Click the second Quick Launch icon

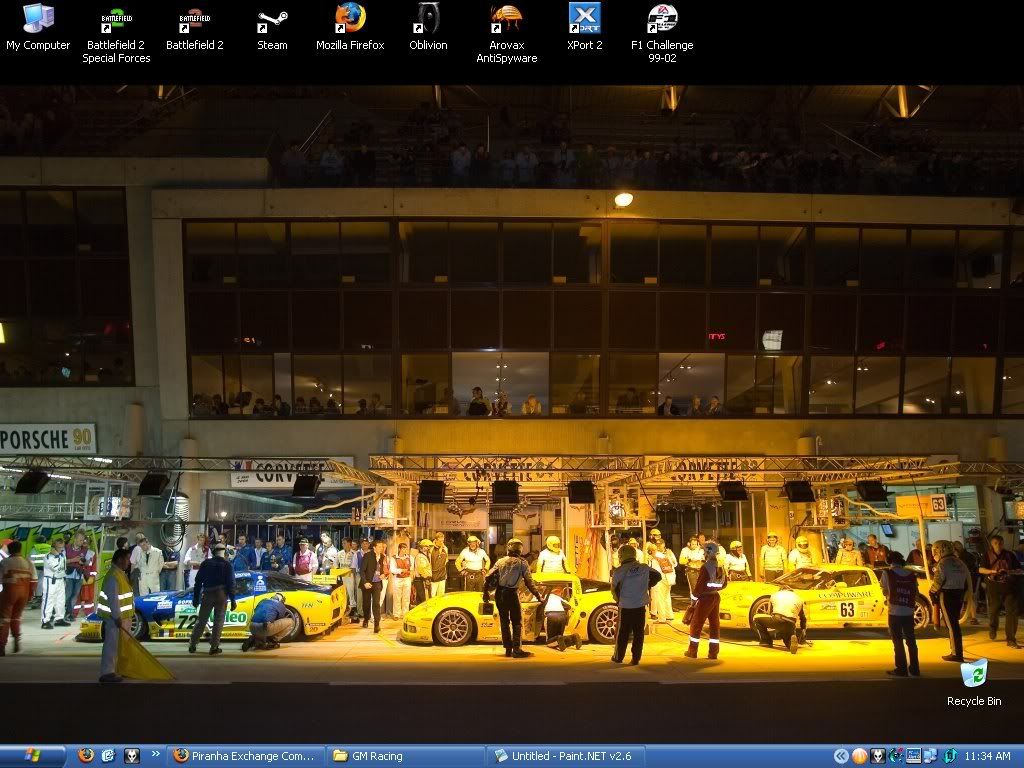pyautogui.click(x=108, y=756)
